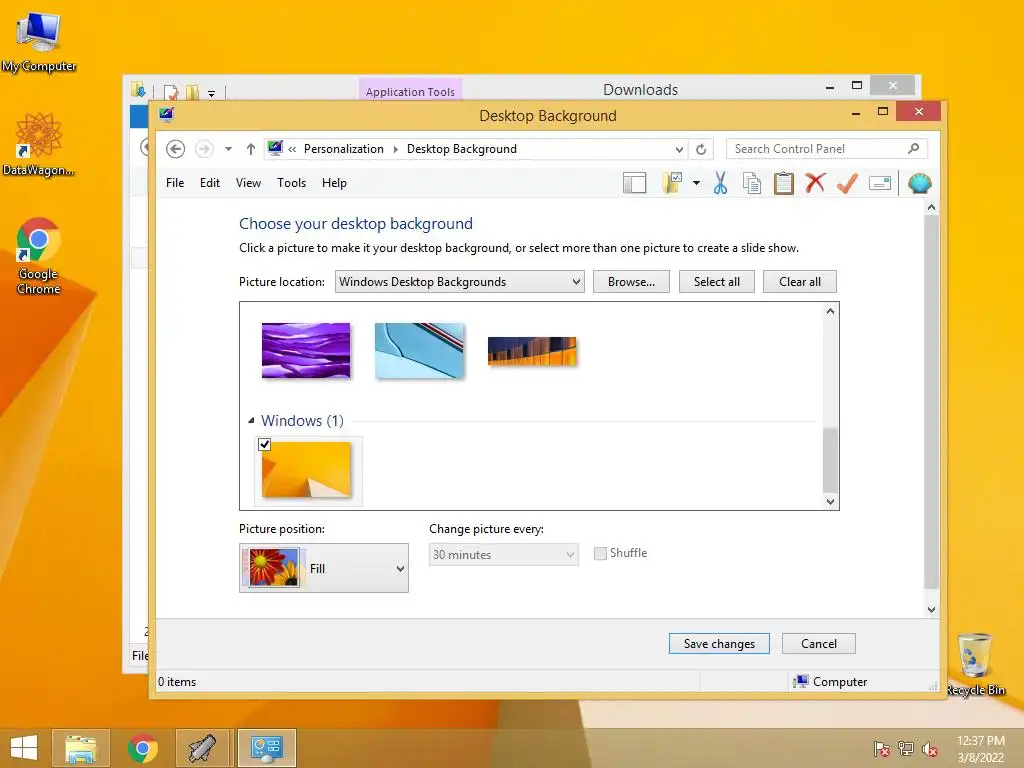The width and height of the screenshot is (1024, 768).
Task: Open the Picture position Fill dropdown
Action: (x=324, y=568)
